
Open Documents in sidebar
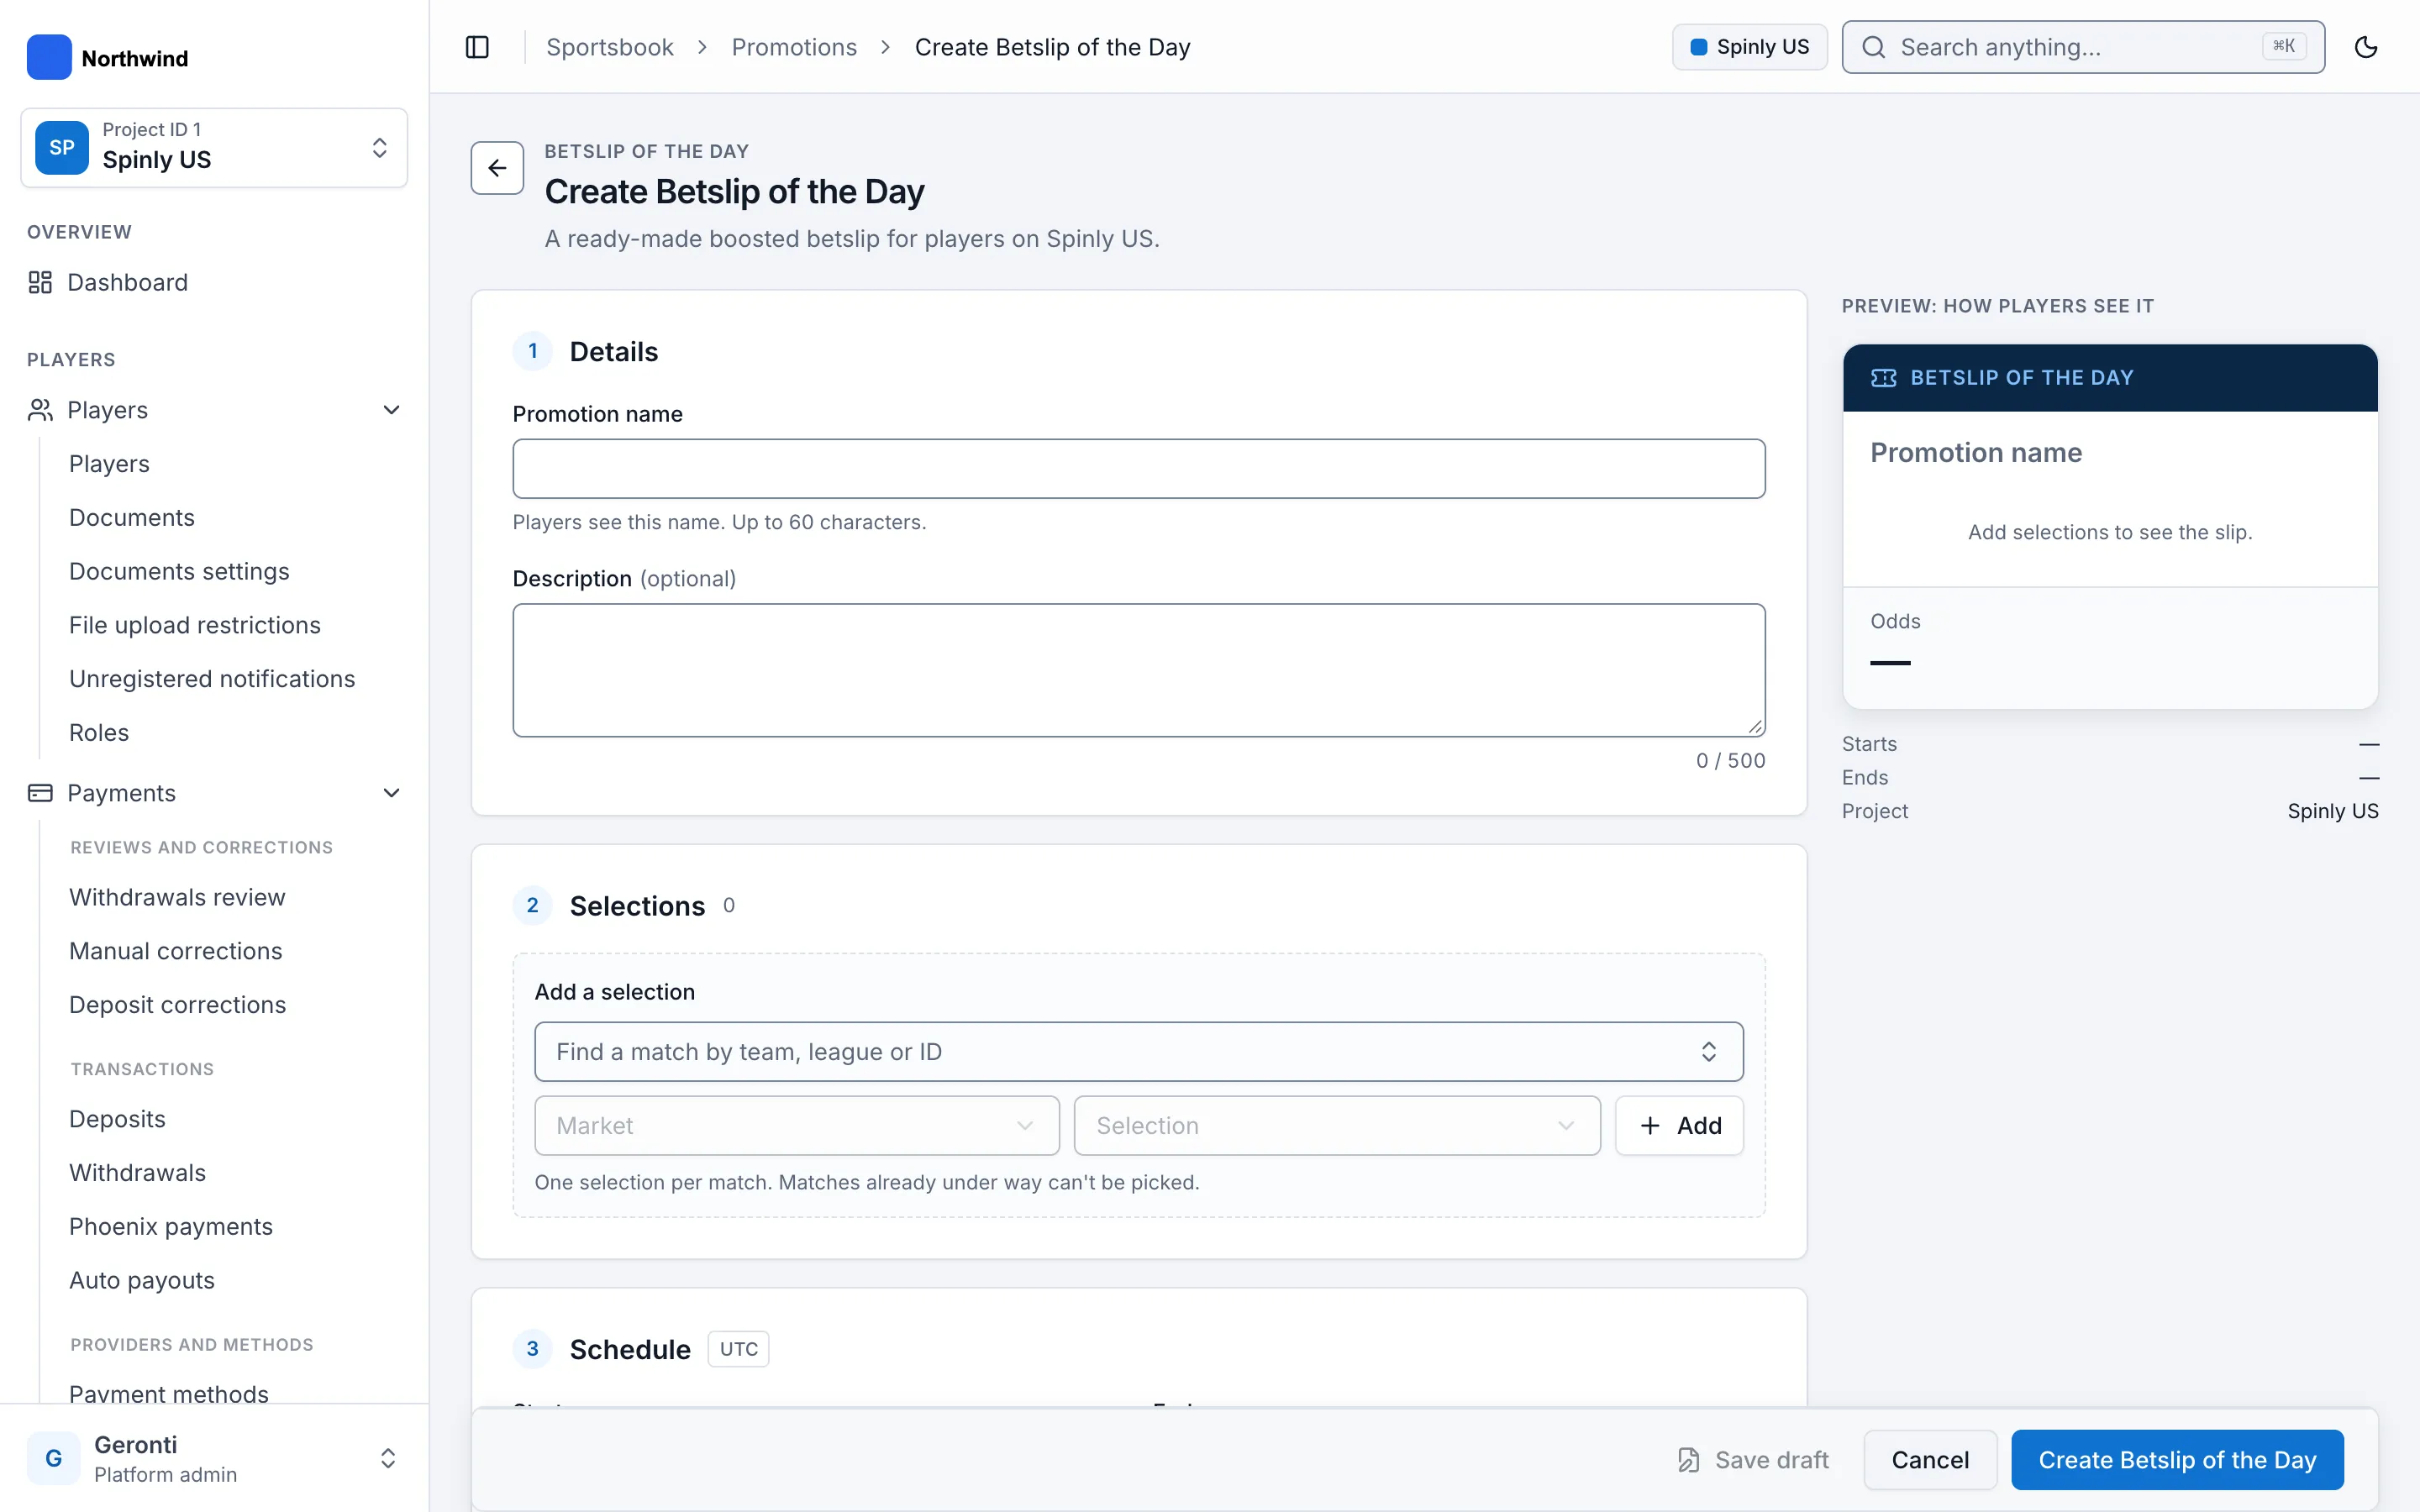[x=132, y=517]
